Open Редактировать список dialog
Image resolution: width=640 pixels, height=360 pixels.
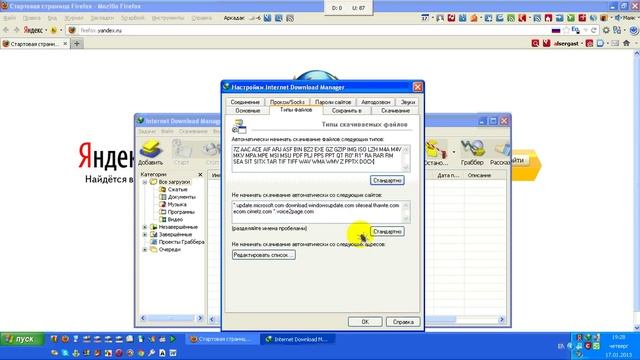coord(263,255)
